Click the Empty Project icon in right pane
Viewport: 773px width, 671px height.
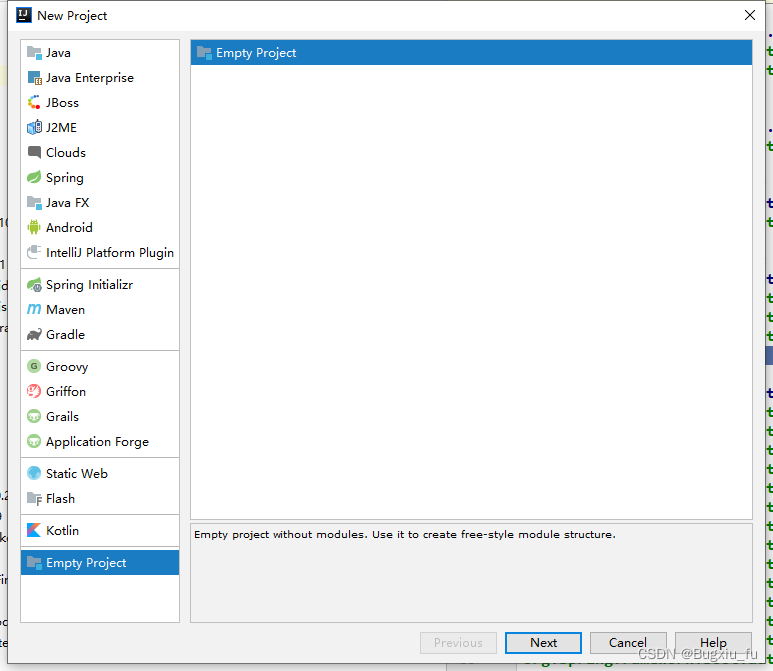pyautogui.click(x=204, y=53)
